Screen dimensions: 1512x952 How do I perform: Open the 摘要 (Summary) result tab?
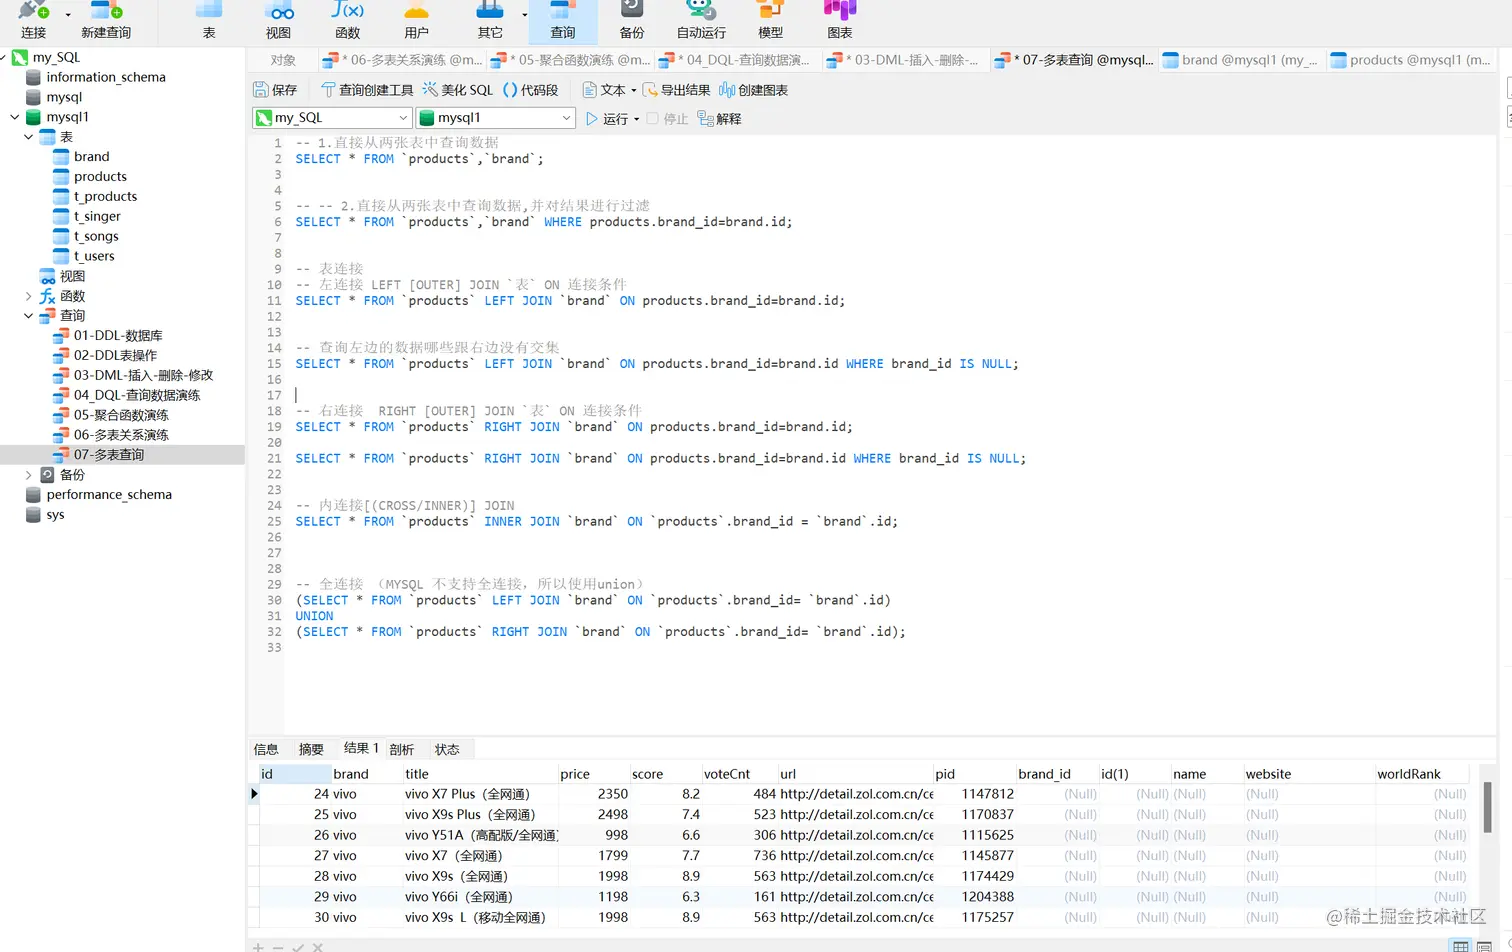tap(311, 749)
